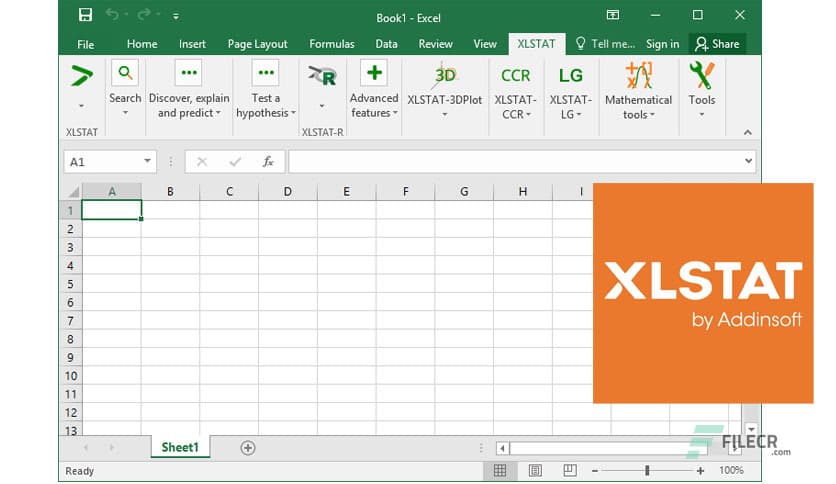Screen dimensions: 836x484
Task: Switch to Normal view icon
Action: click(x=500, y=470)
